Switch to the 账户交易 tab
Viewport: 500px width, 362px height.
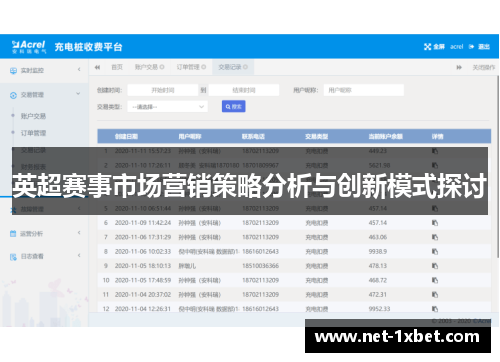coord(146,67)
